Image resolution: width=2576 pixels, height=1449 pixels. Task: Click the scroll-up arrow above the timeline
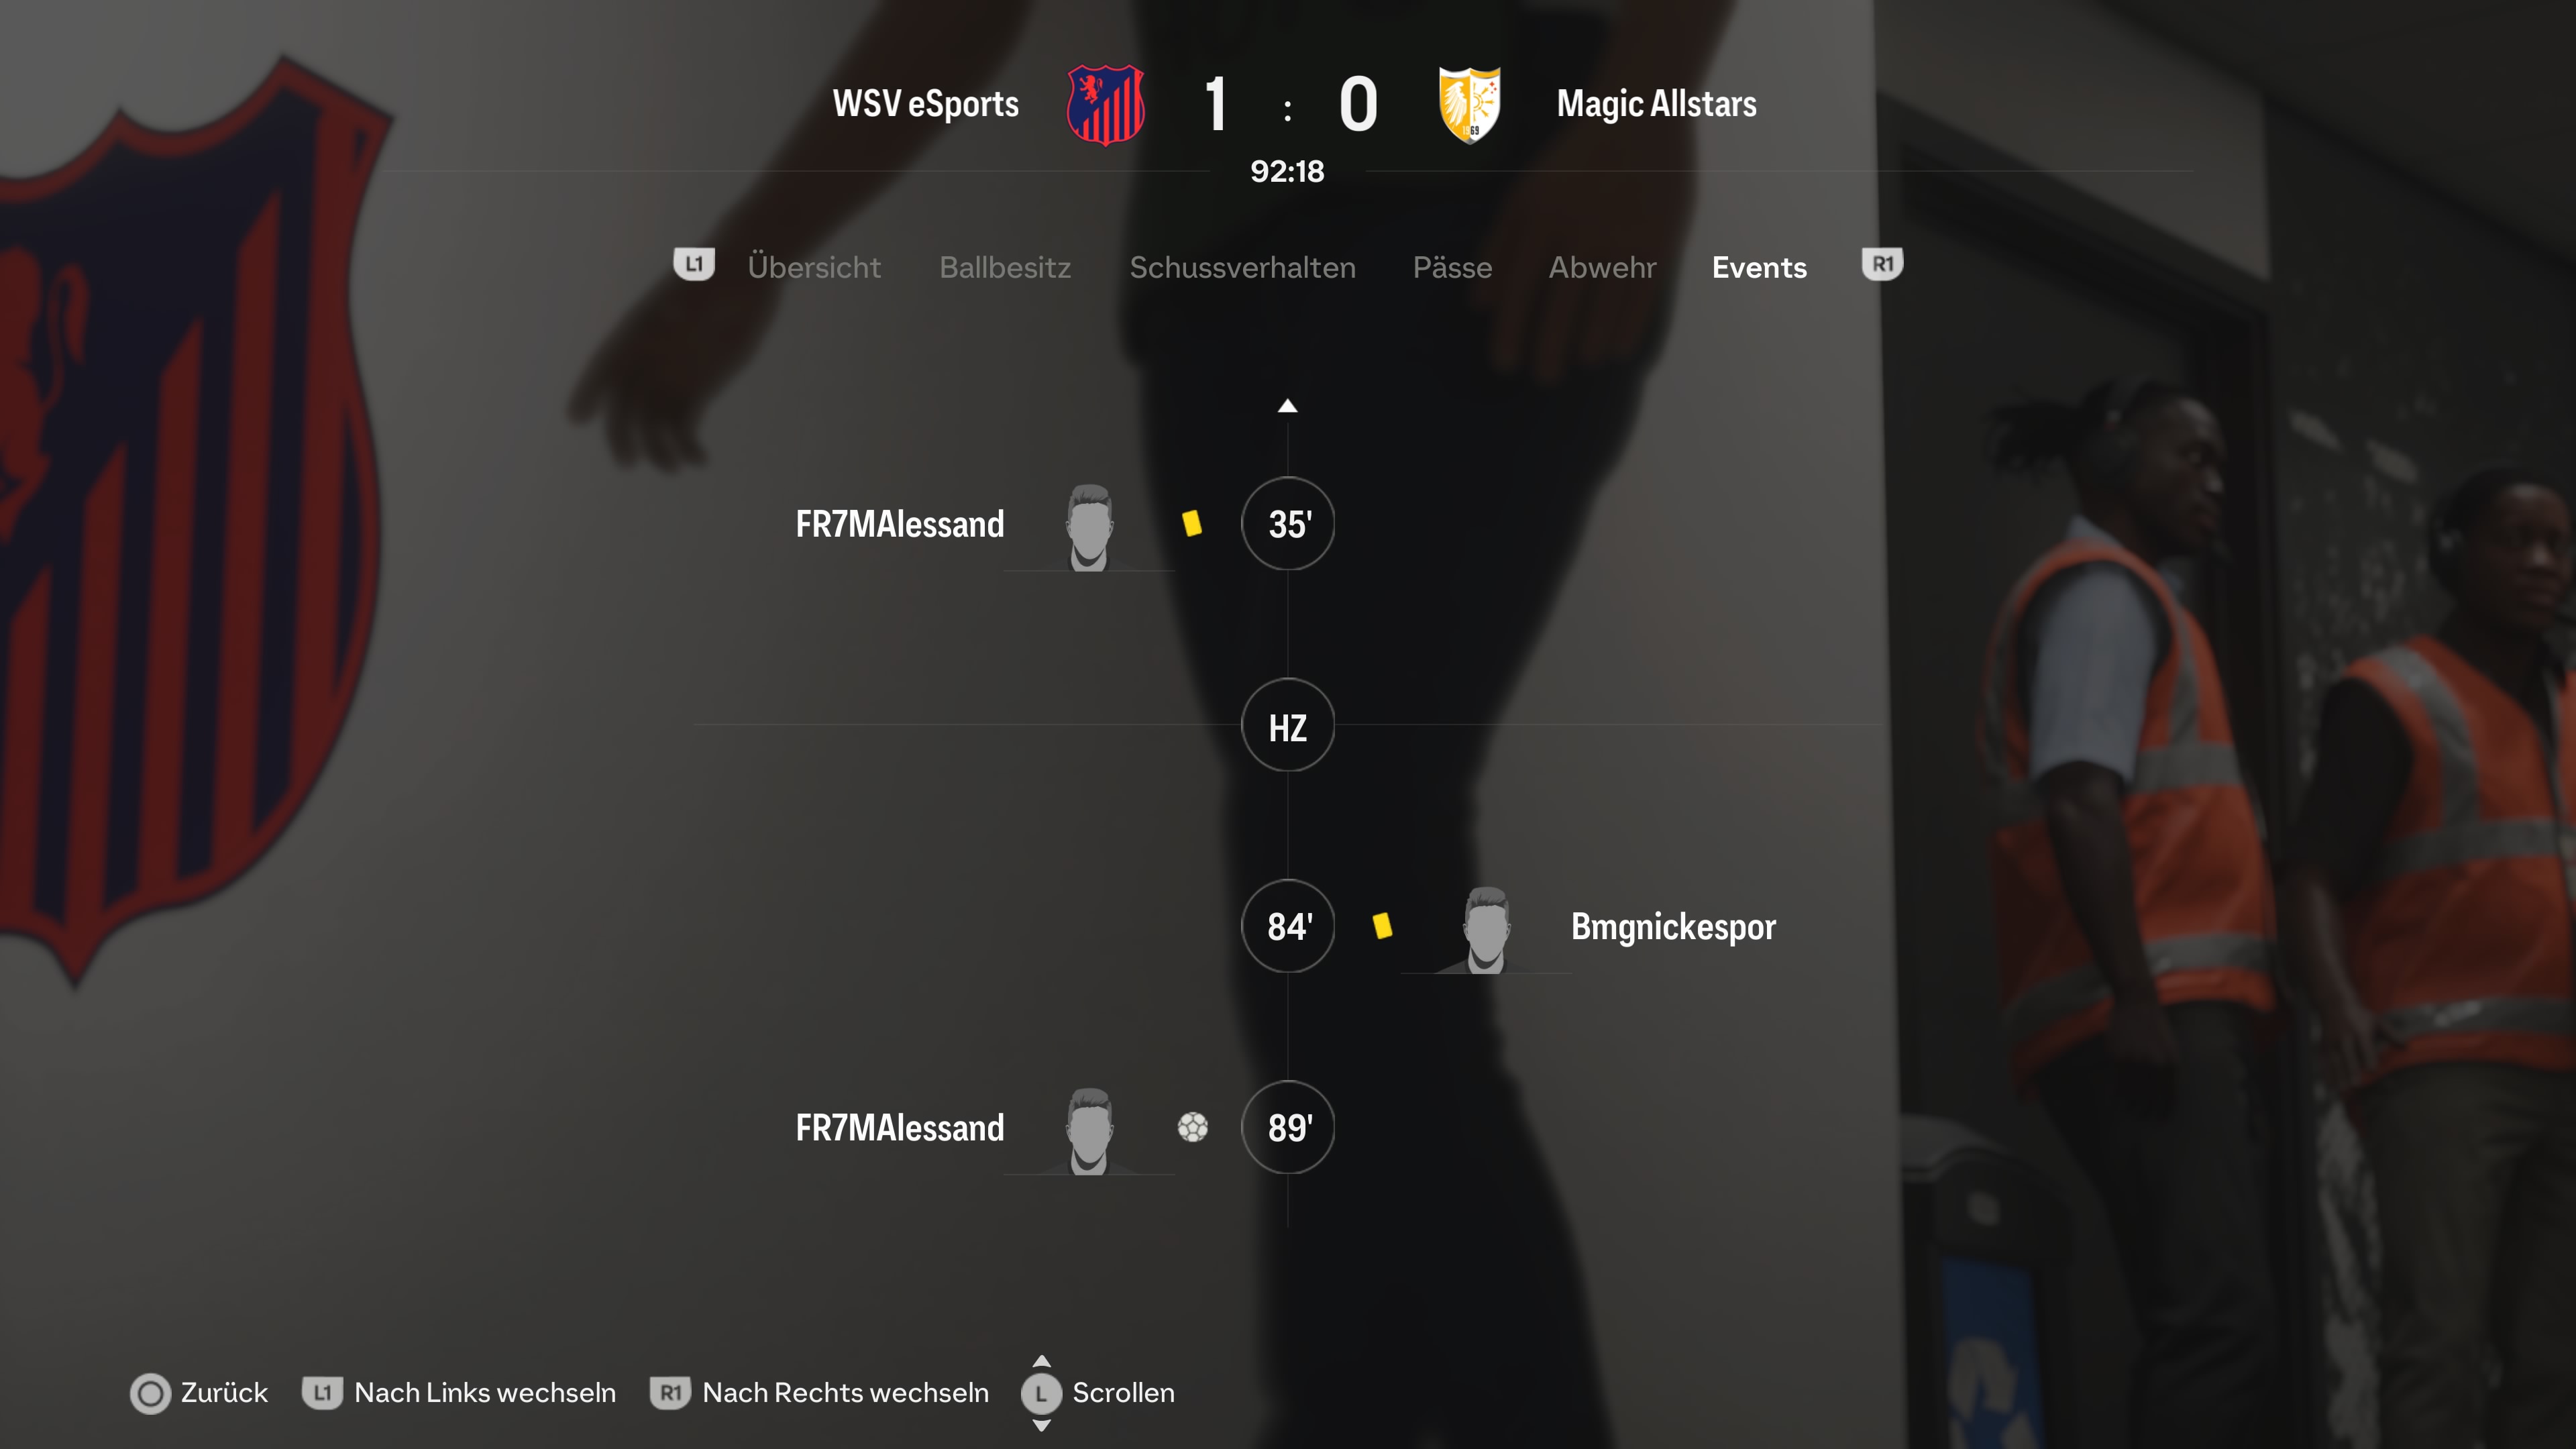click(1287, 405)
